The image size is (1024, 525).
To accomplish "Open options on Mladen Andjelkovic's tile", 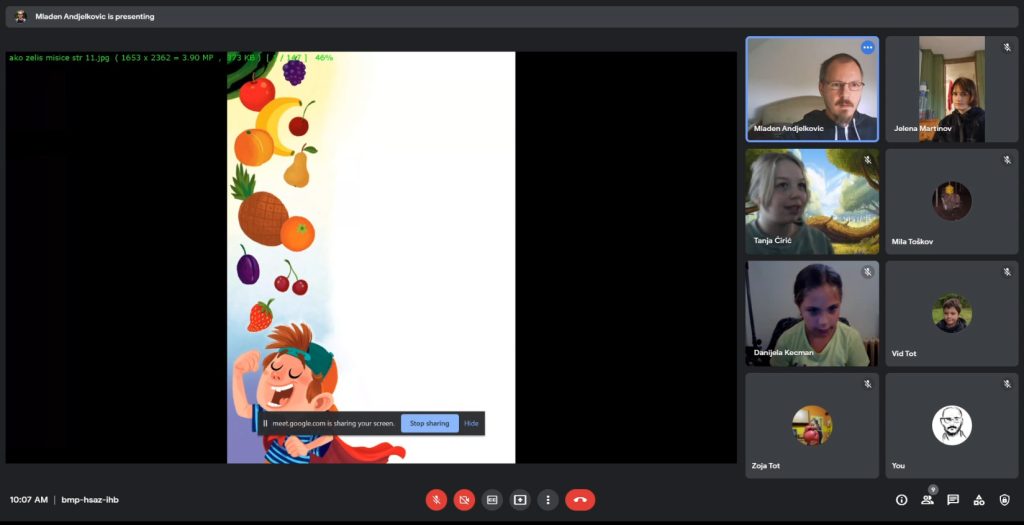I will point(867,47).
